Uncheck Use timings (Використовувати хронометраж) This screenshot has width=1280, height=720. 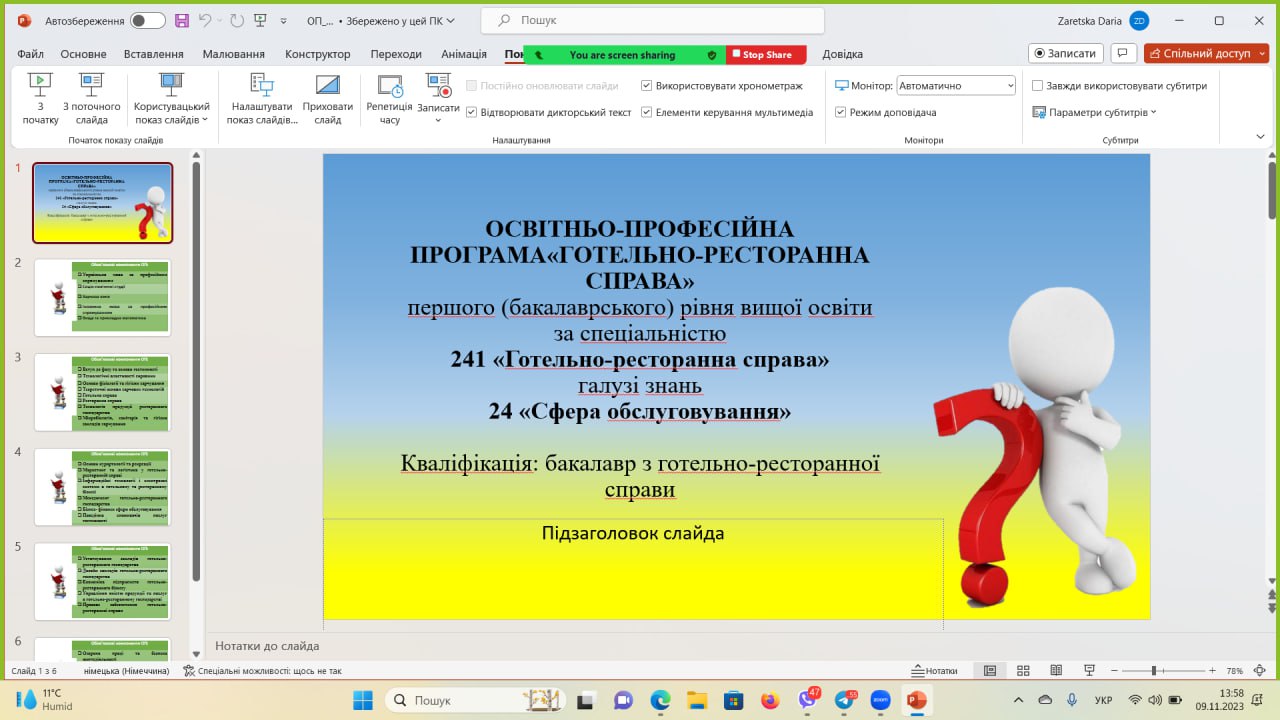(x=646, y=86)
